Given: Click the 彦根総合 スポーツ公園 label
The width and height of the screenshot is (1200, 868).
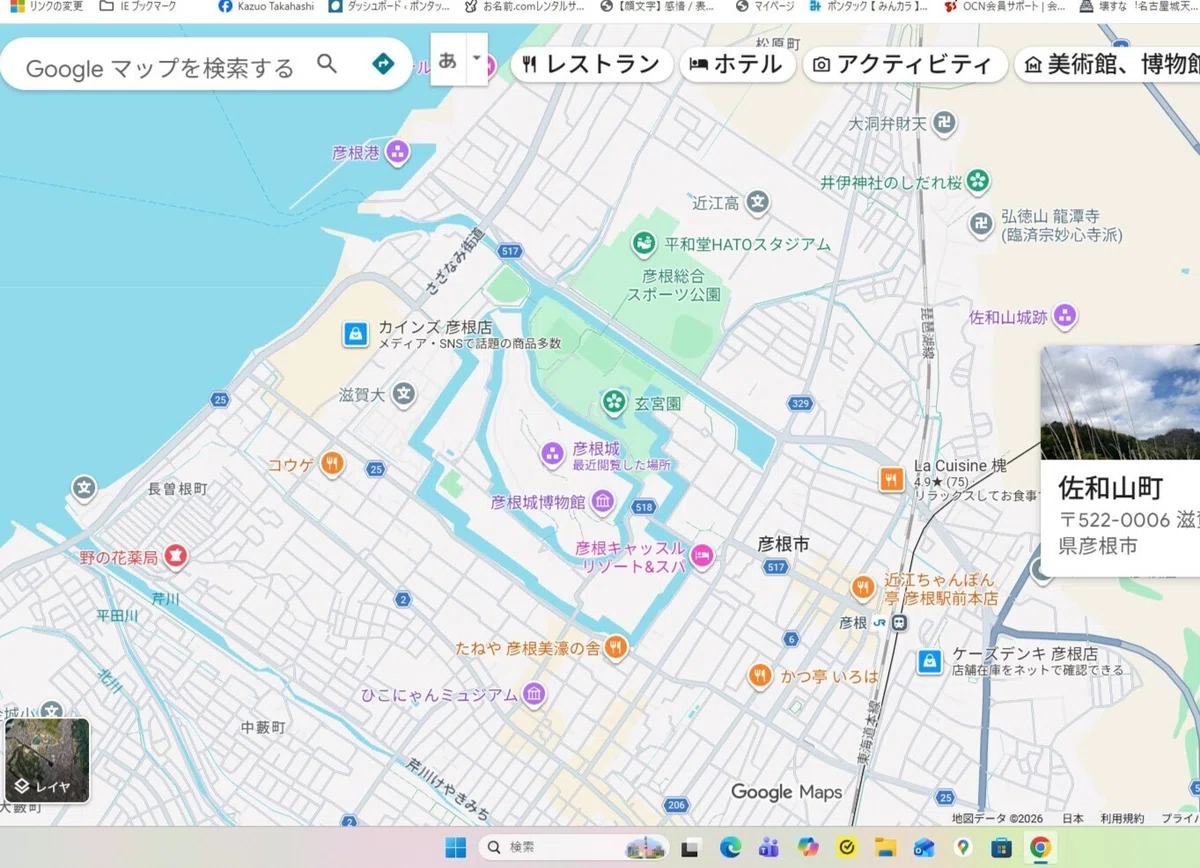Looking at the screenshot, I should point(673,285).
